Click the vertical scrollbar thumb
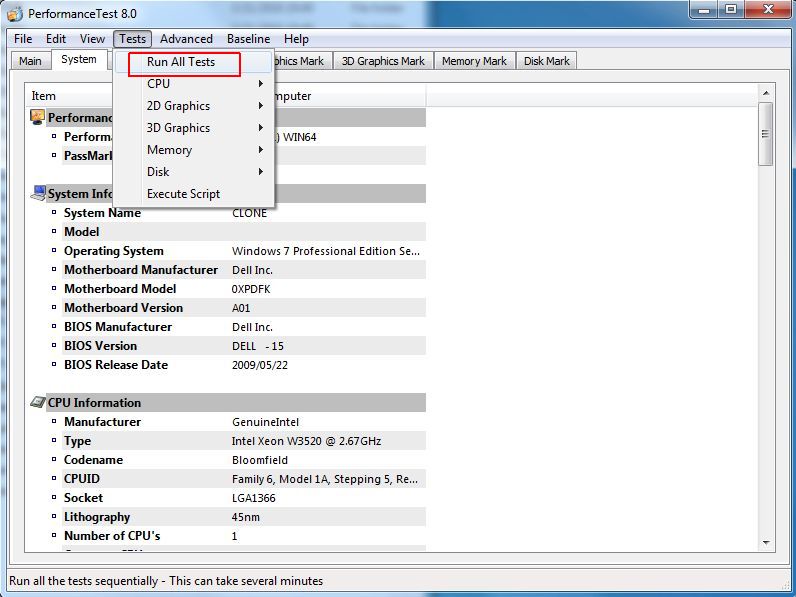Viewport: 796px width, 597px height. click(x=766, y=134)
